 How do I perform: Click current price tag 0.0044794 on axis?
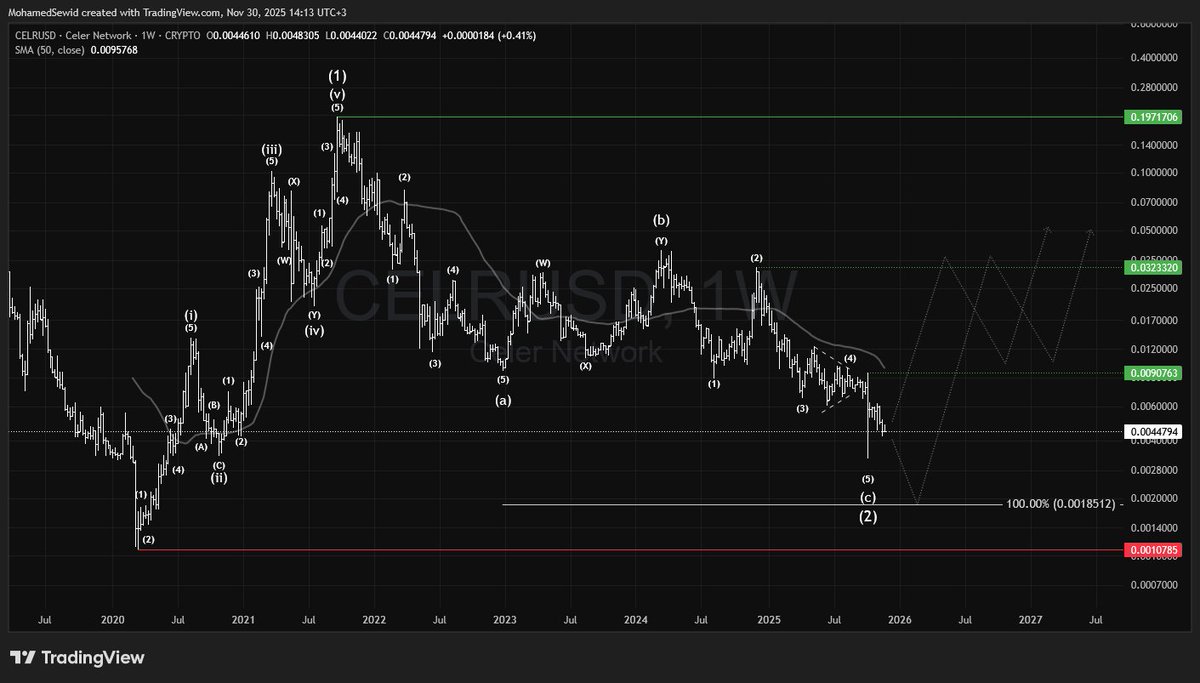pyautogui.click(x=1155, y=432)
